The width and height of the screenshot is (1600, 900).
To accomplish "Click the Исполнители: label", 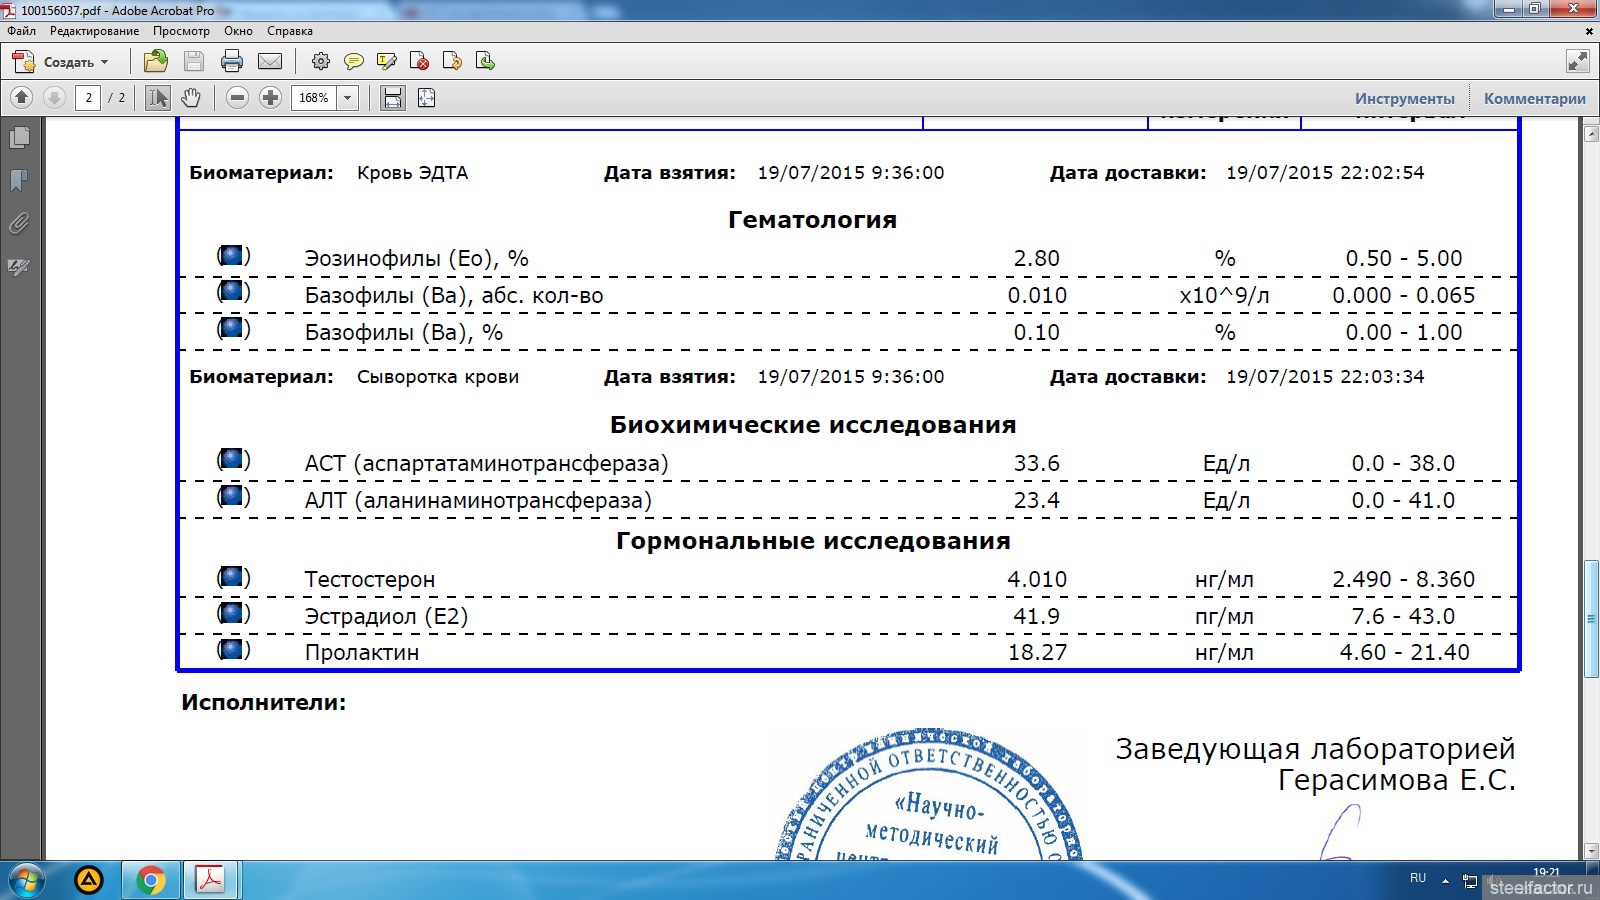I will tap(263, 703).
